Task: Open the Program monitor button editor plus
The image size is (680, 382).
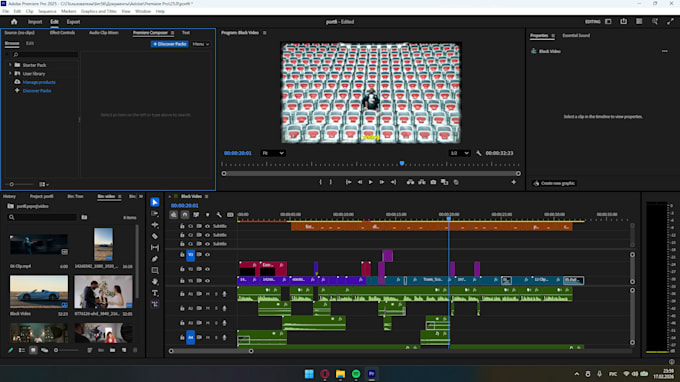Action: pyautogui.click(x=514, y=182)
